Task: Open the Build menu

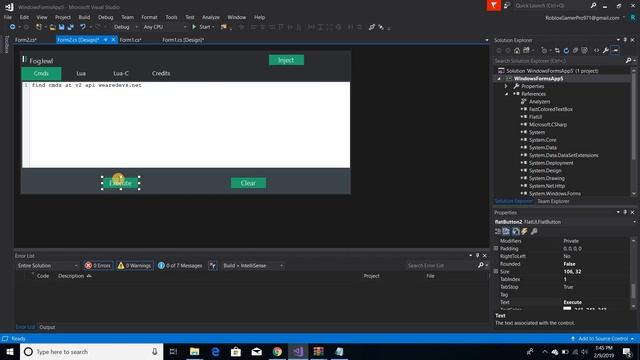Action: click(84, 17)
